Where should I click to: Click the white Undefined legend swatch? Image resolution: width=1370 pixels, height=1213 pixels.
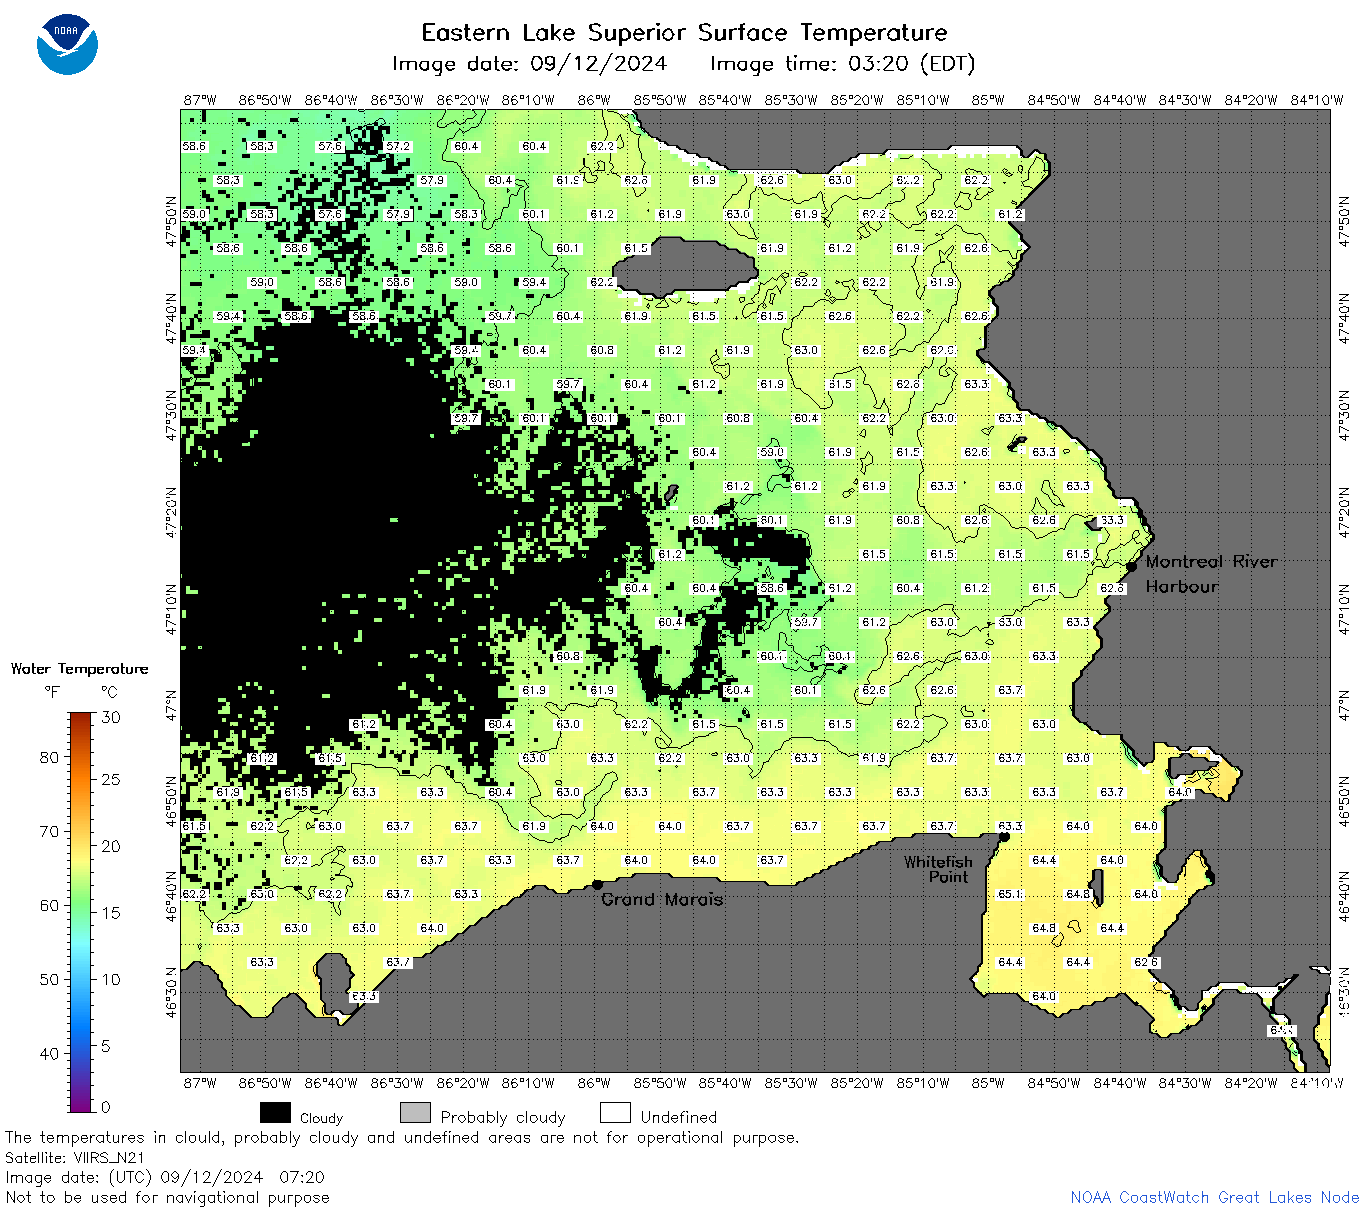tap(615, 1113)
